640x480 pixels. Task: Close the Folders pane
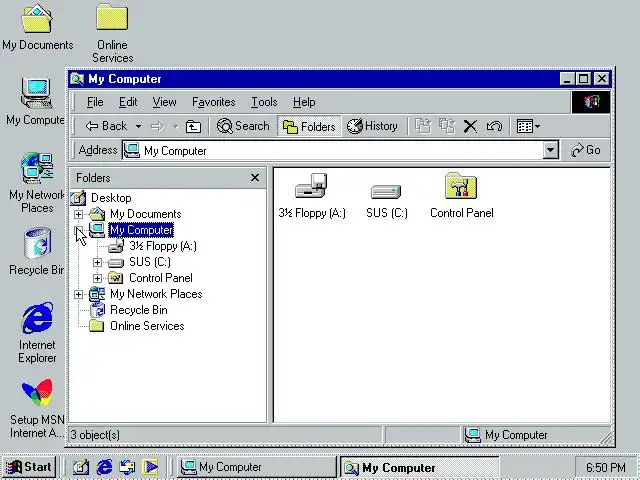click(x=255, y=178)
